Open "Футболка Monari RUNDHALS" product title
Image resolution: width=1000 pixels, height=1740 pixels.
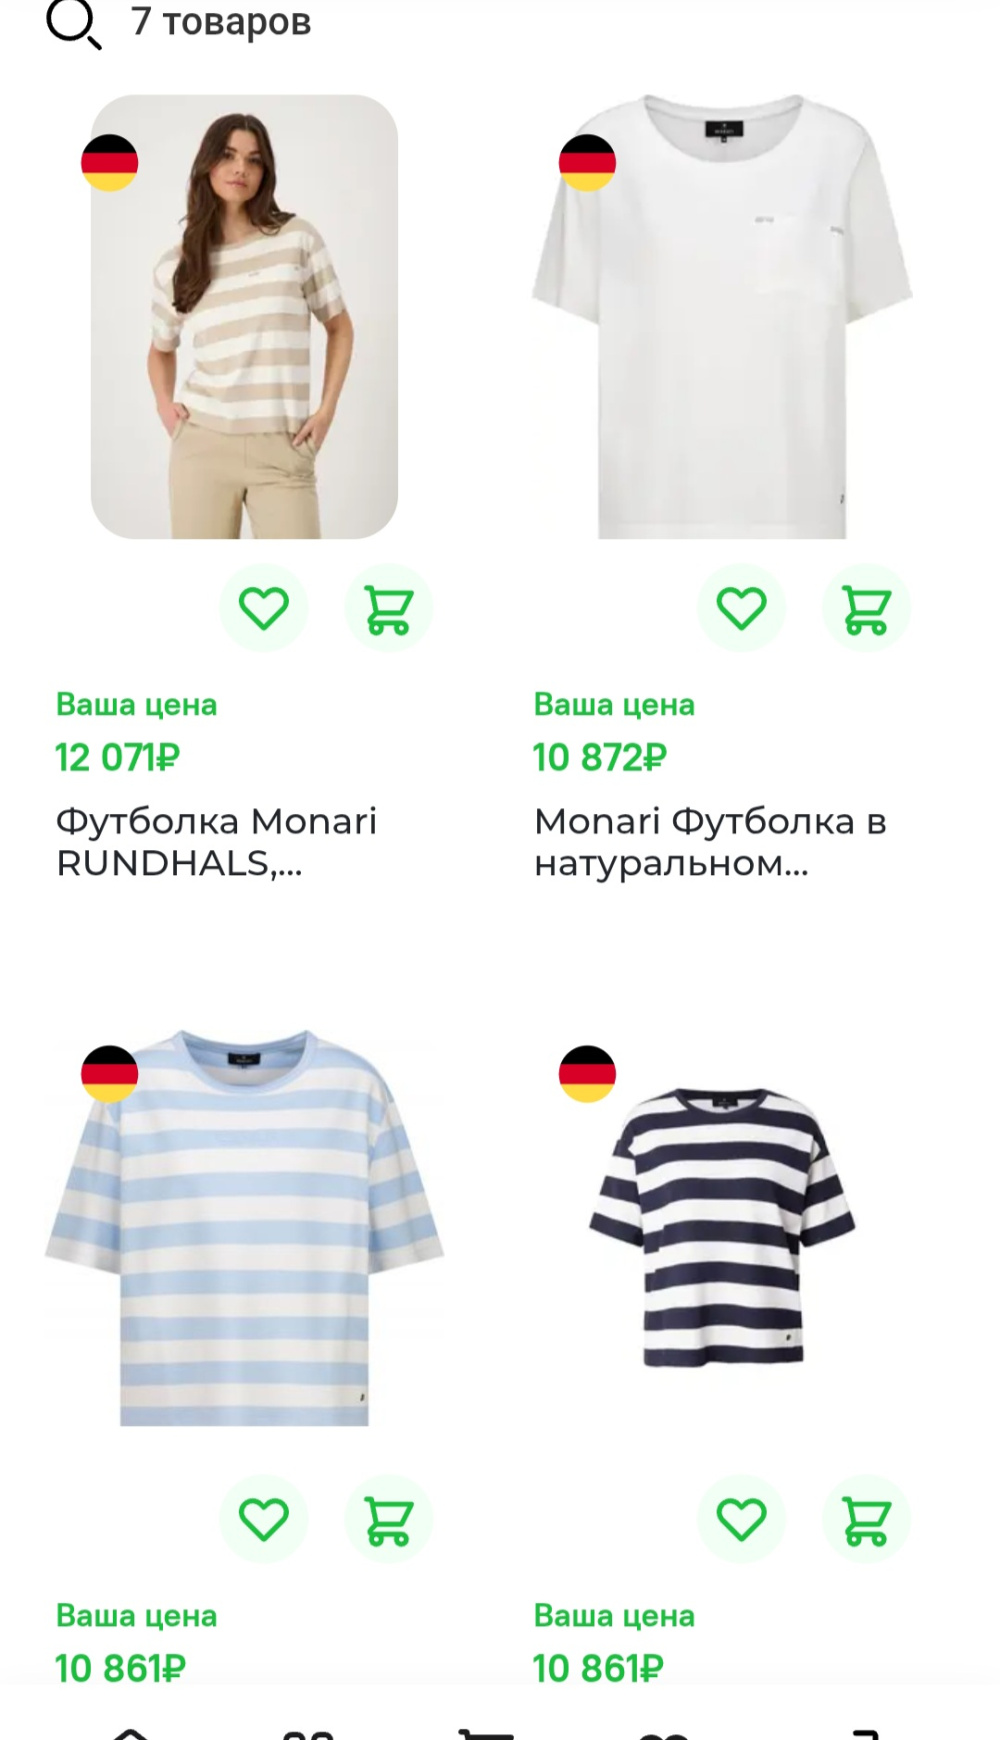[216, 842]
